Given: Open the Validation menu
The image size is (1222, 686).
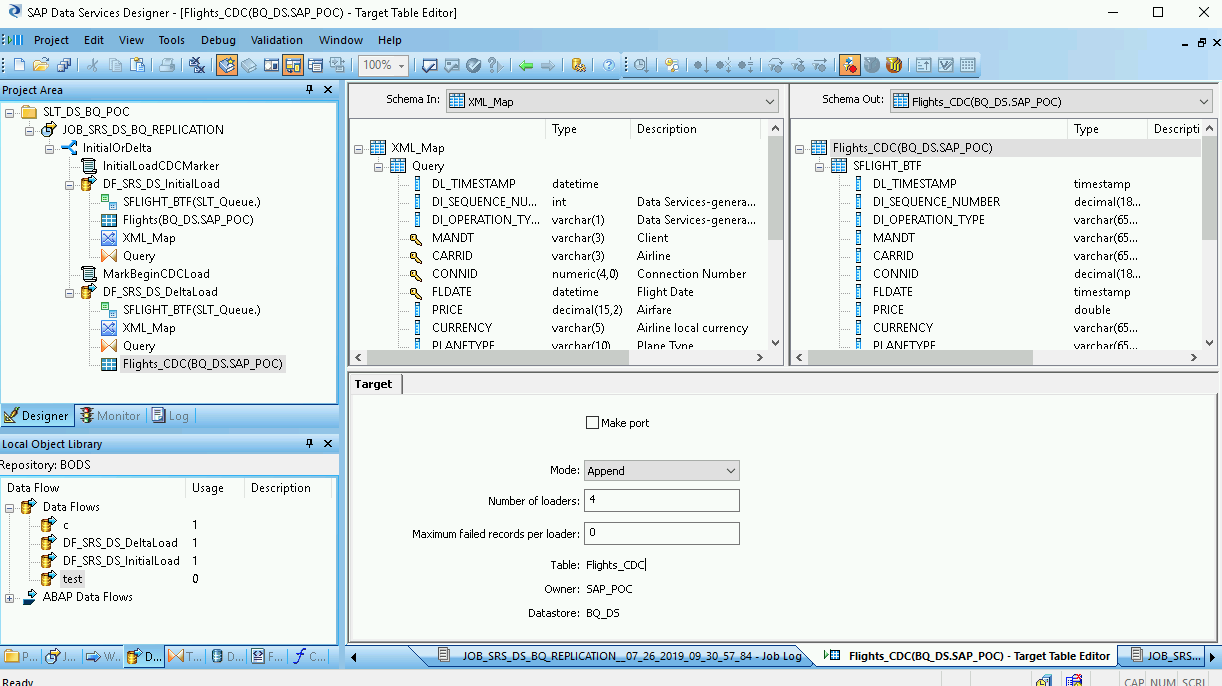Looking at the screenshot, I should [x=277, y=40].
